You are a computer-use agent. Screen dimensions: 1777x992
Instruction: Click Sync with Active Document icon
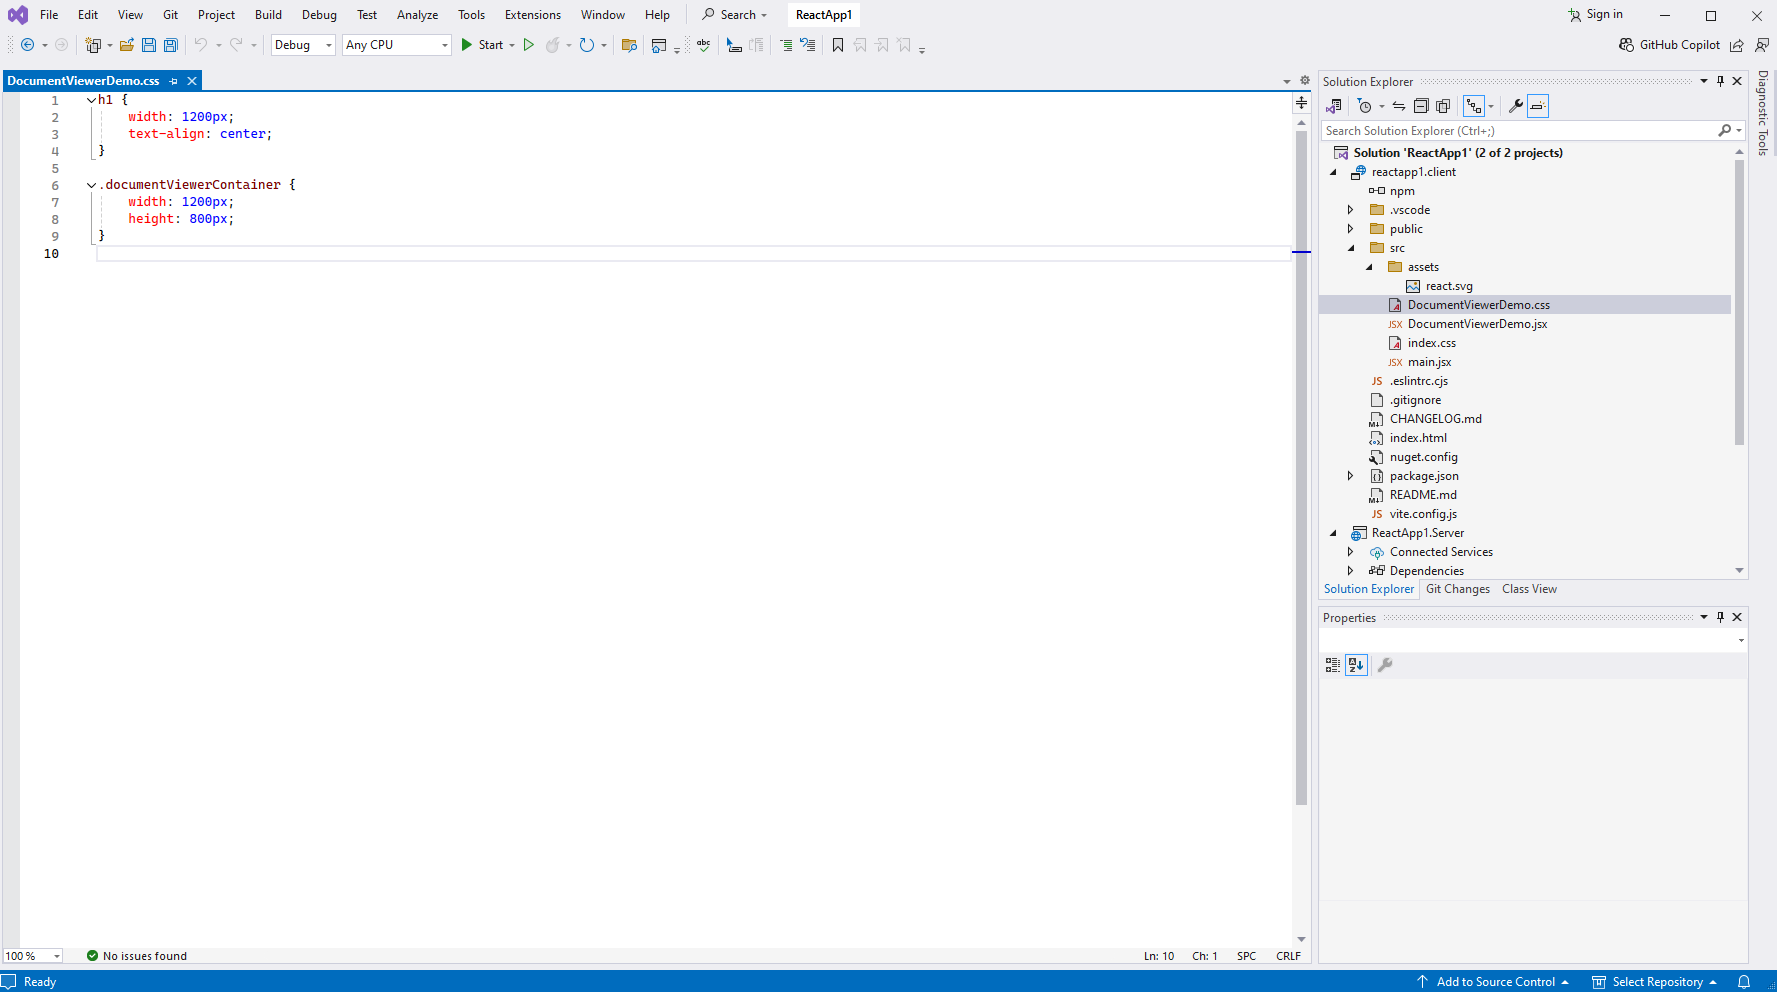[x=1399, y=106]
